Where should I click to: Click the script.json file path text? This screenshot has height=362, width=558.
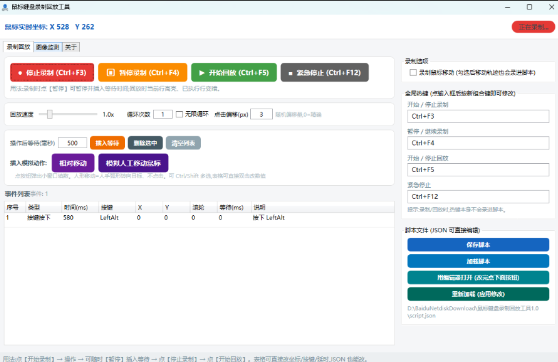(473, 312)
